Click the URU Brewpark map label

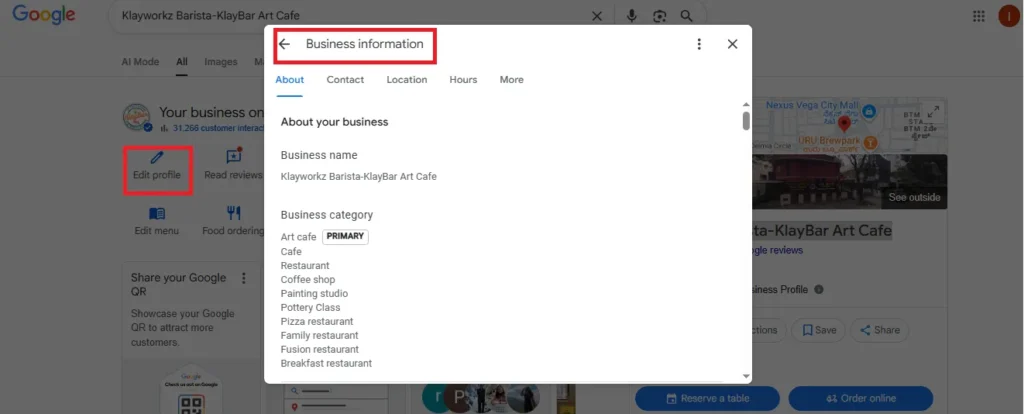click(829, 141)
